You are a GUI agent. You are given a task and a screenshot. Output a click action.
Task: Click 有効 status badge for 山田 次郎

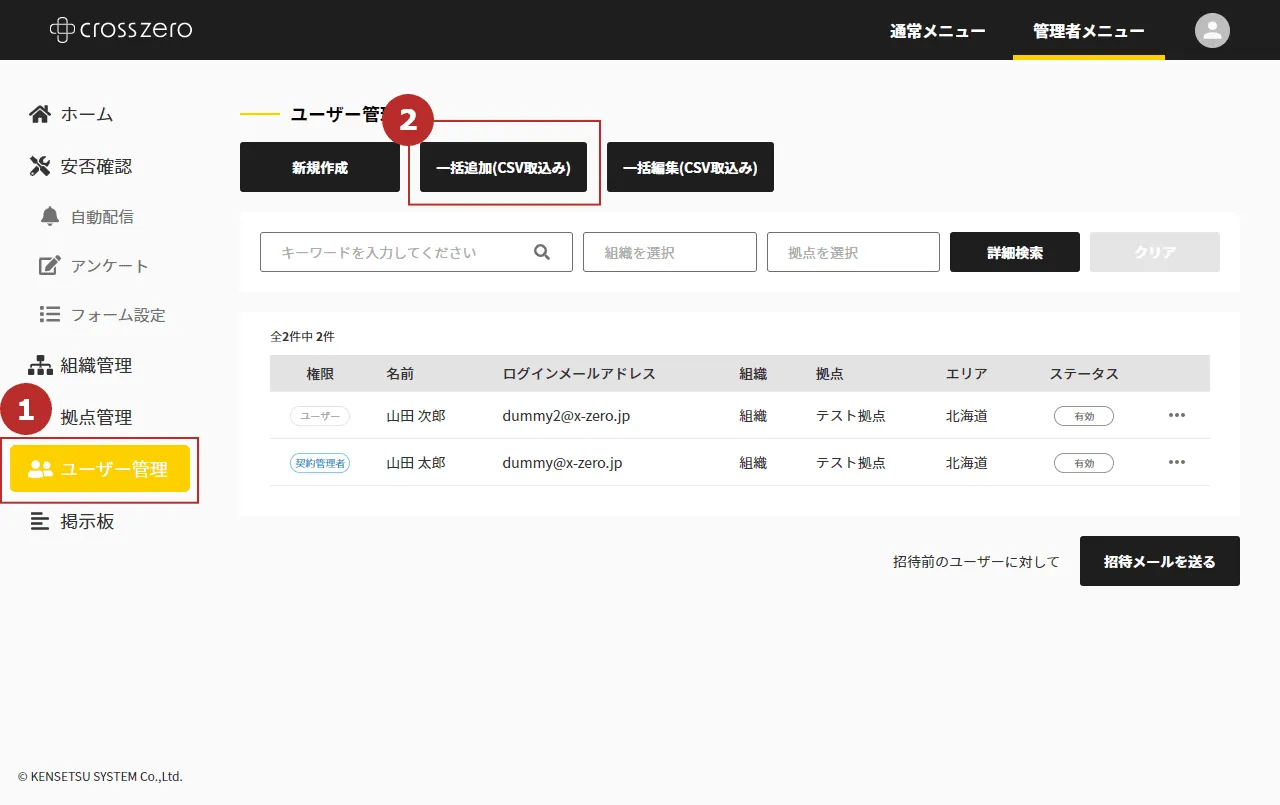point(1084,416)
